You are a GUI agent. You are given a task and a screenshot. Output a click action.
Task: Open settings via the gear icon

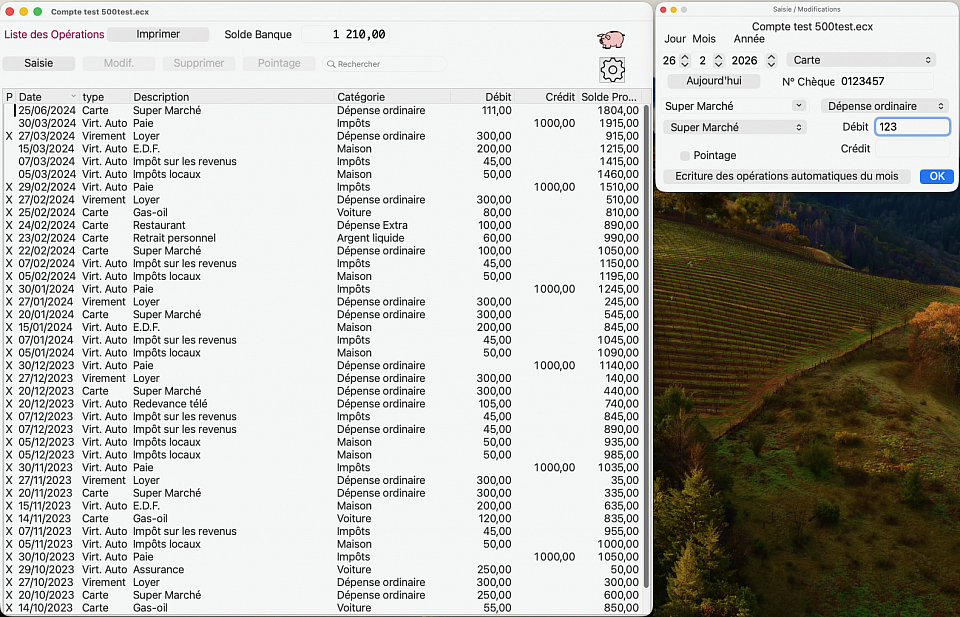coord(612,69)
